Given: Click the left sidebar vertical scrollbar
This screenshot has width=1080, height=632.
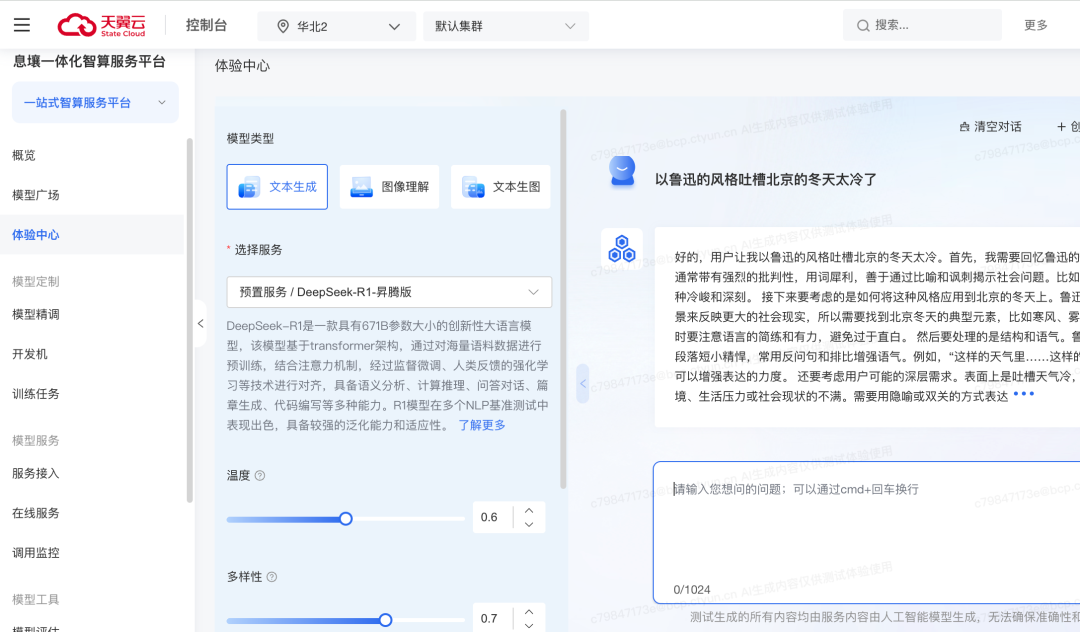Looking at the screenshot, I should [189, 320].
